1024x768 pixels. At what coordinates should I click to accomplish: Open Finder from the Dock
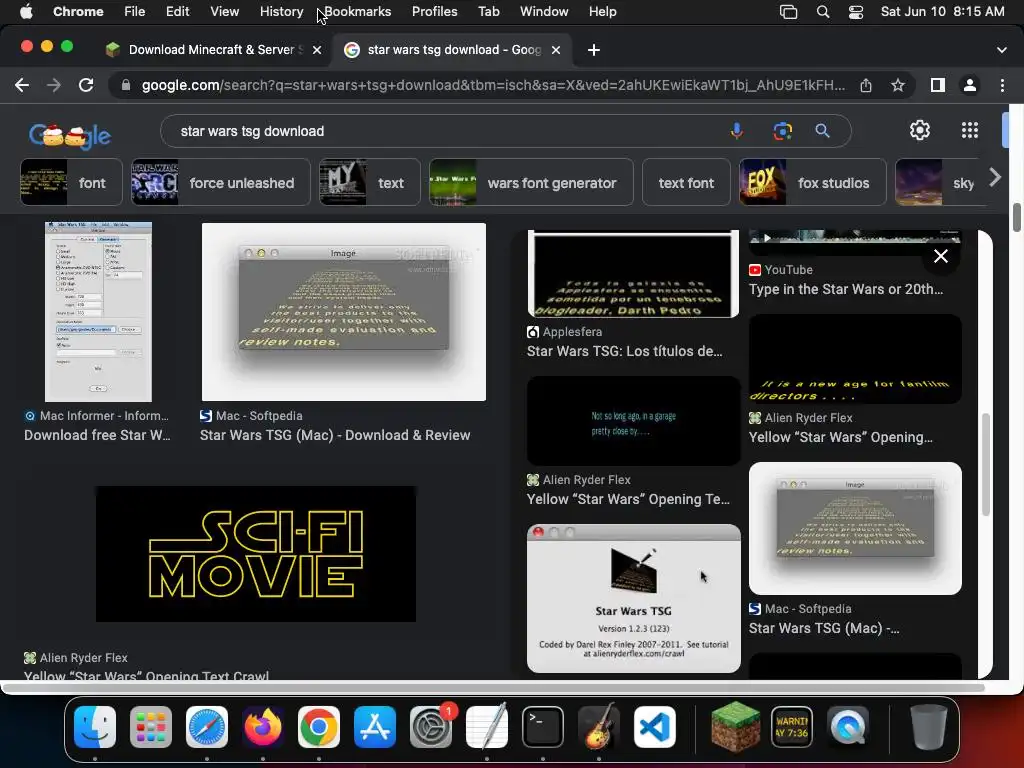coord(95,727)
